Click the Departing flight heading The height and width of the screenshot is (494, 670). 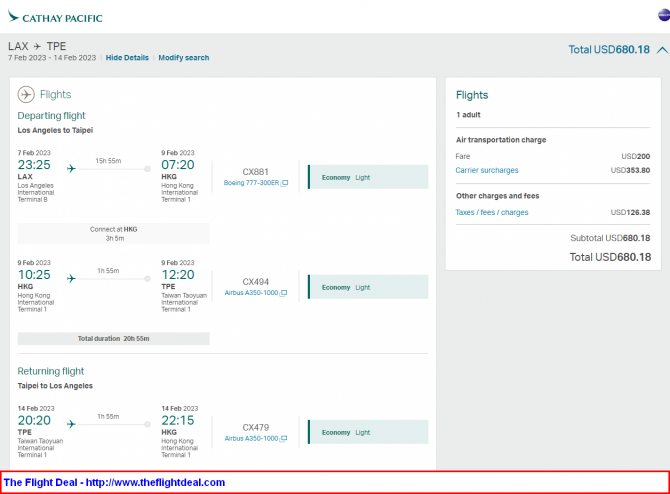[51, 115]
